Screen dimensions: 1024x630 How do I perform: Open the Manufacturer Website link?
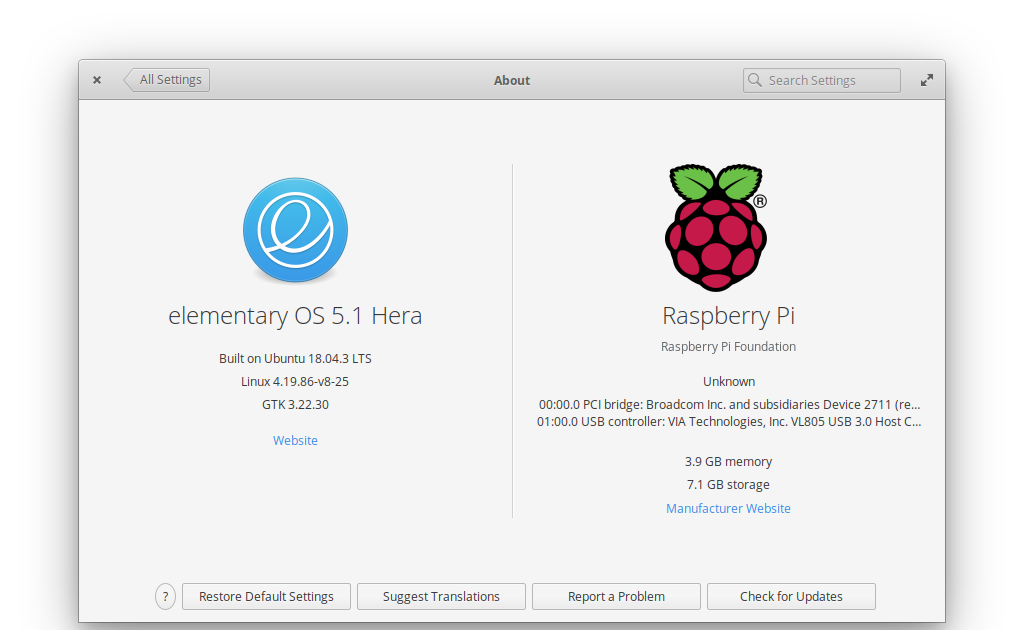pyautogui.click(x=728, y=508)
